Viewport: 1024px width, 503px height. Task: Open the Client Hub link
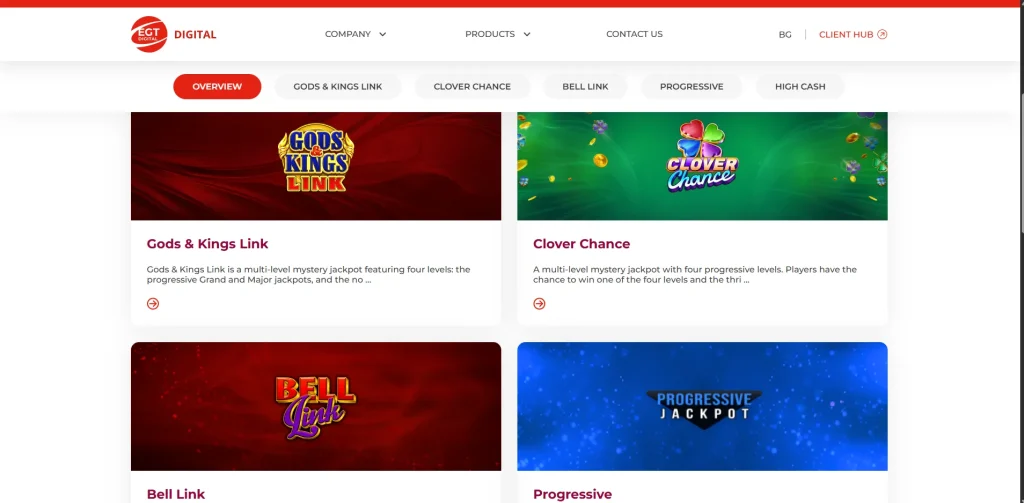pyautogui.click(x=853, y=35)
